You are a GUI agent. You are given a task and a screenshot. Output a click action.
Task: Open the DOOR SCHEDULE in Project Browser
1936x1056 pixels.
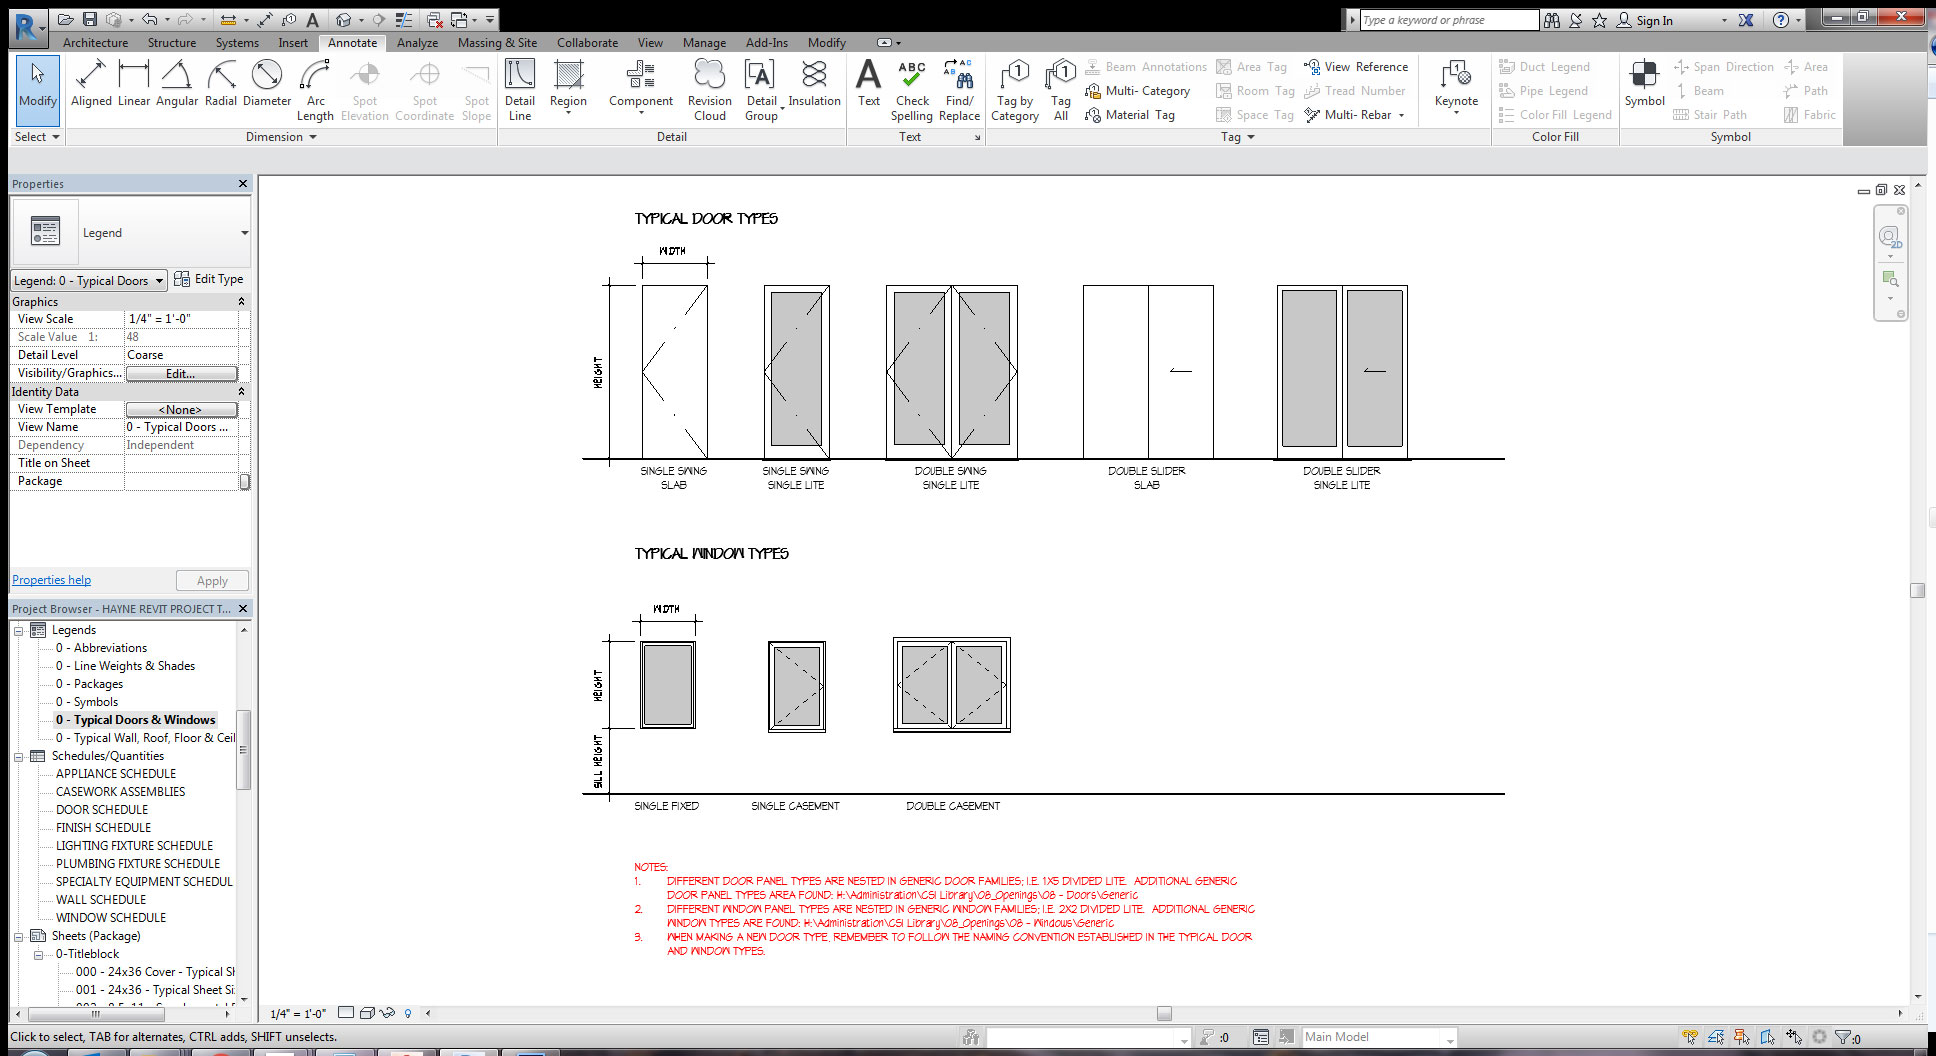coord(102,810)
